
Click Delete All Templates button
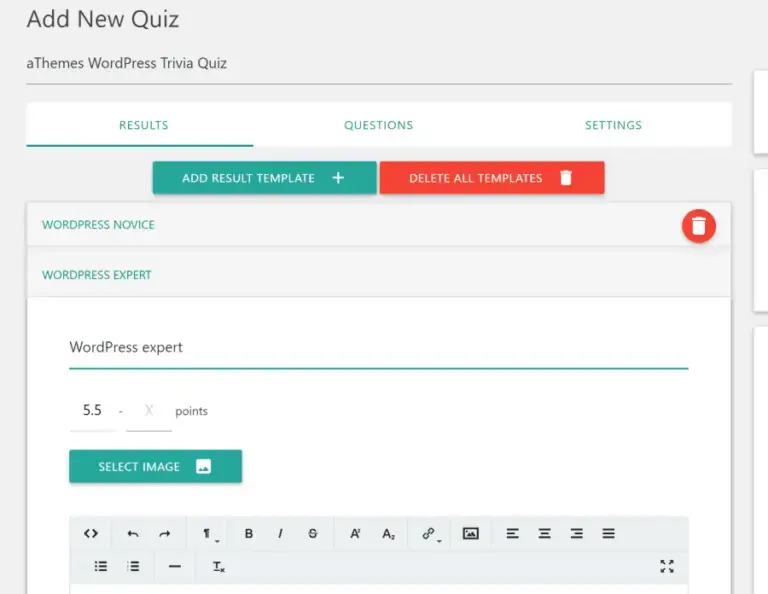pyautogui.click(x=492, y=178)
